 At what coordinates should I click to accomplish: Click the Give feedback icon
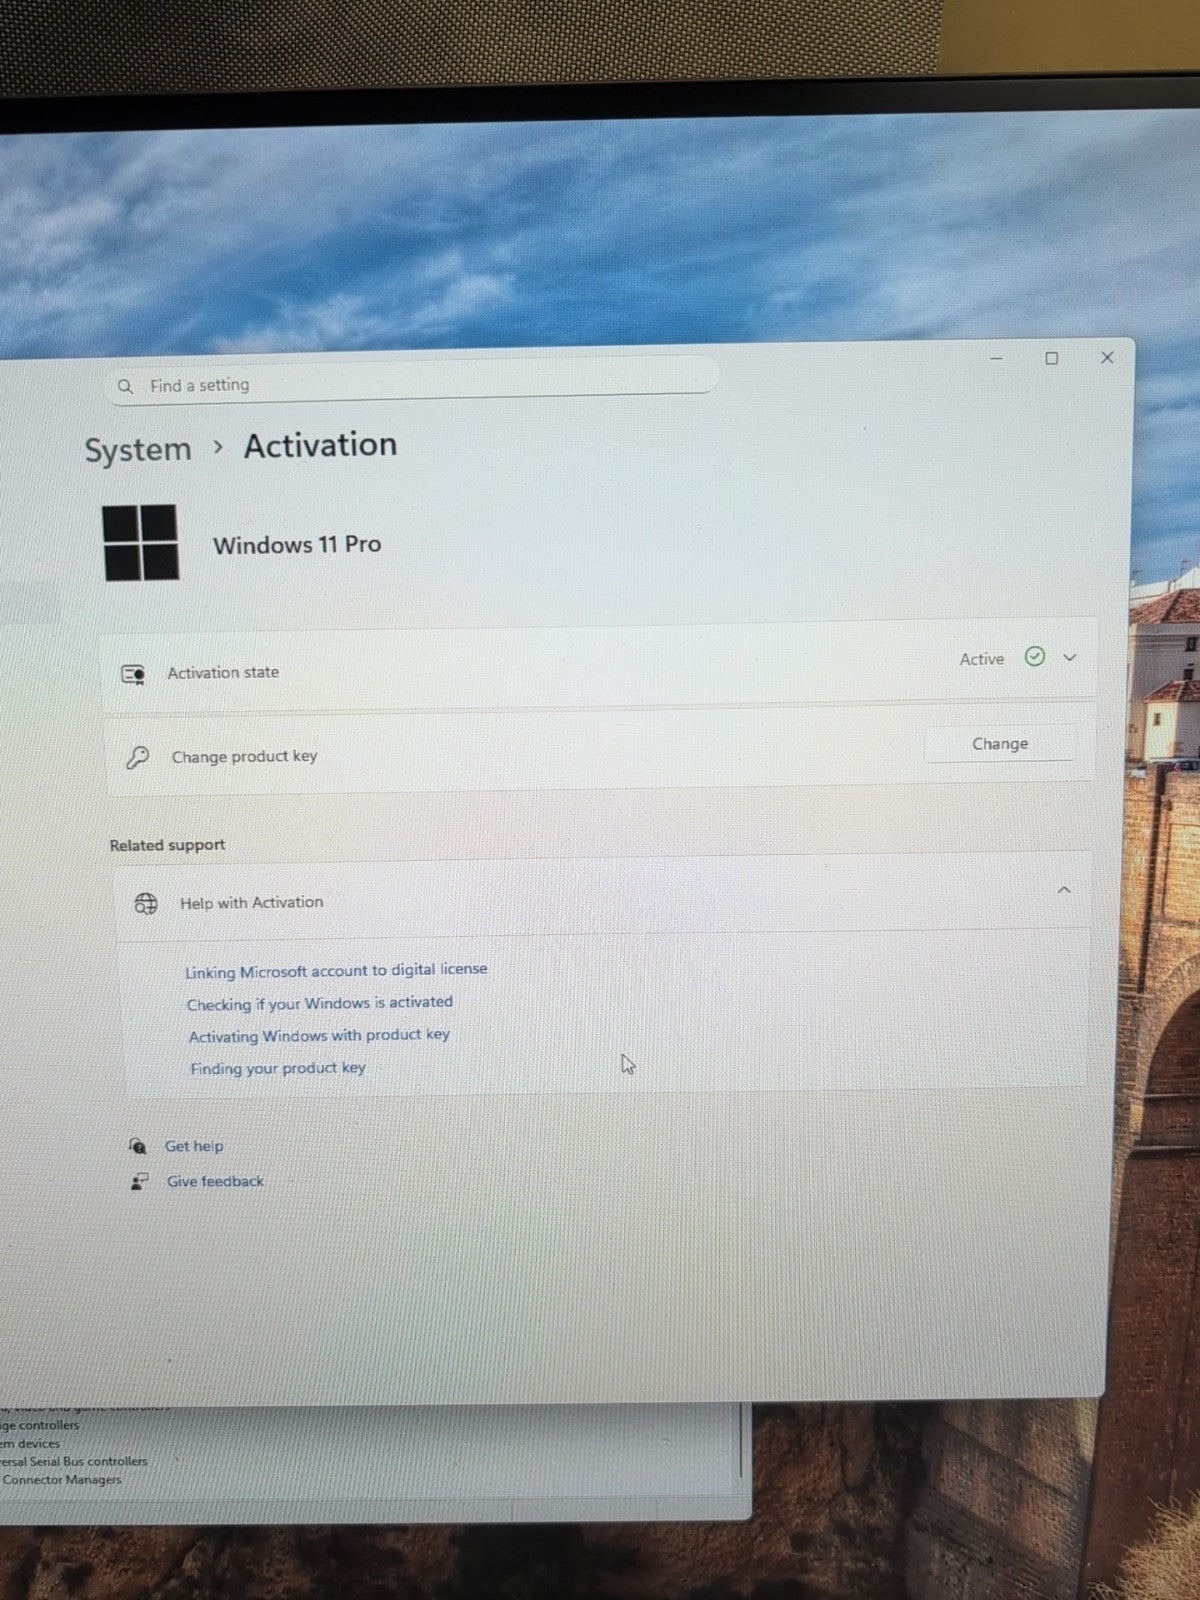(x=140, y=1182)
